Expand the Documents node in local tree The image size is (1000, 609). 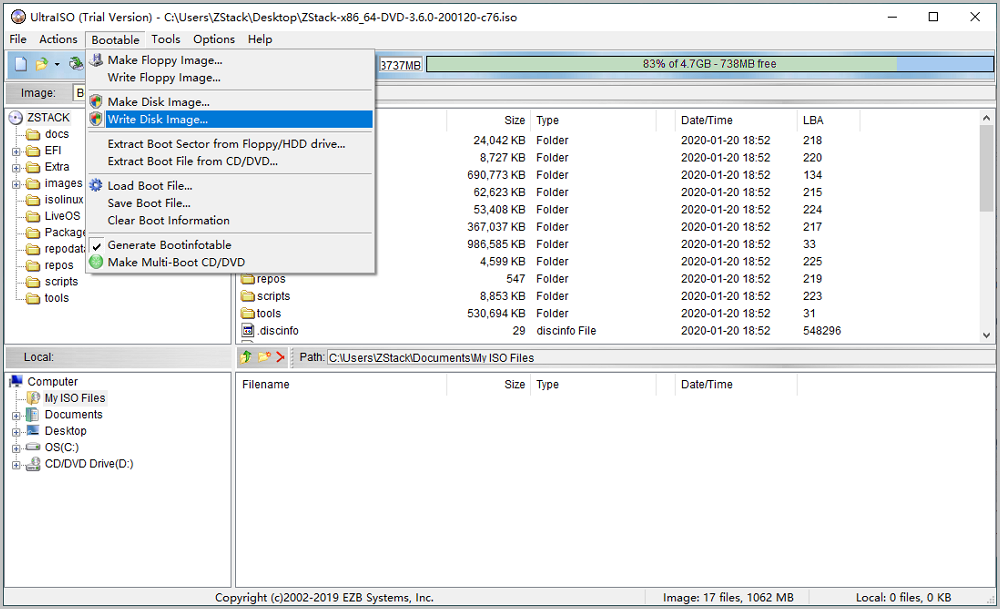pos(16,416)
